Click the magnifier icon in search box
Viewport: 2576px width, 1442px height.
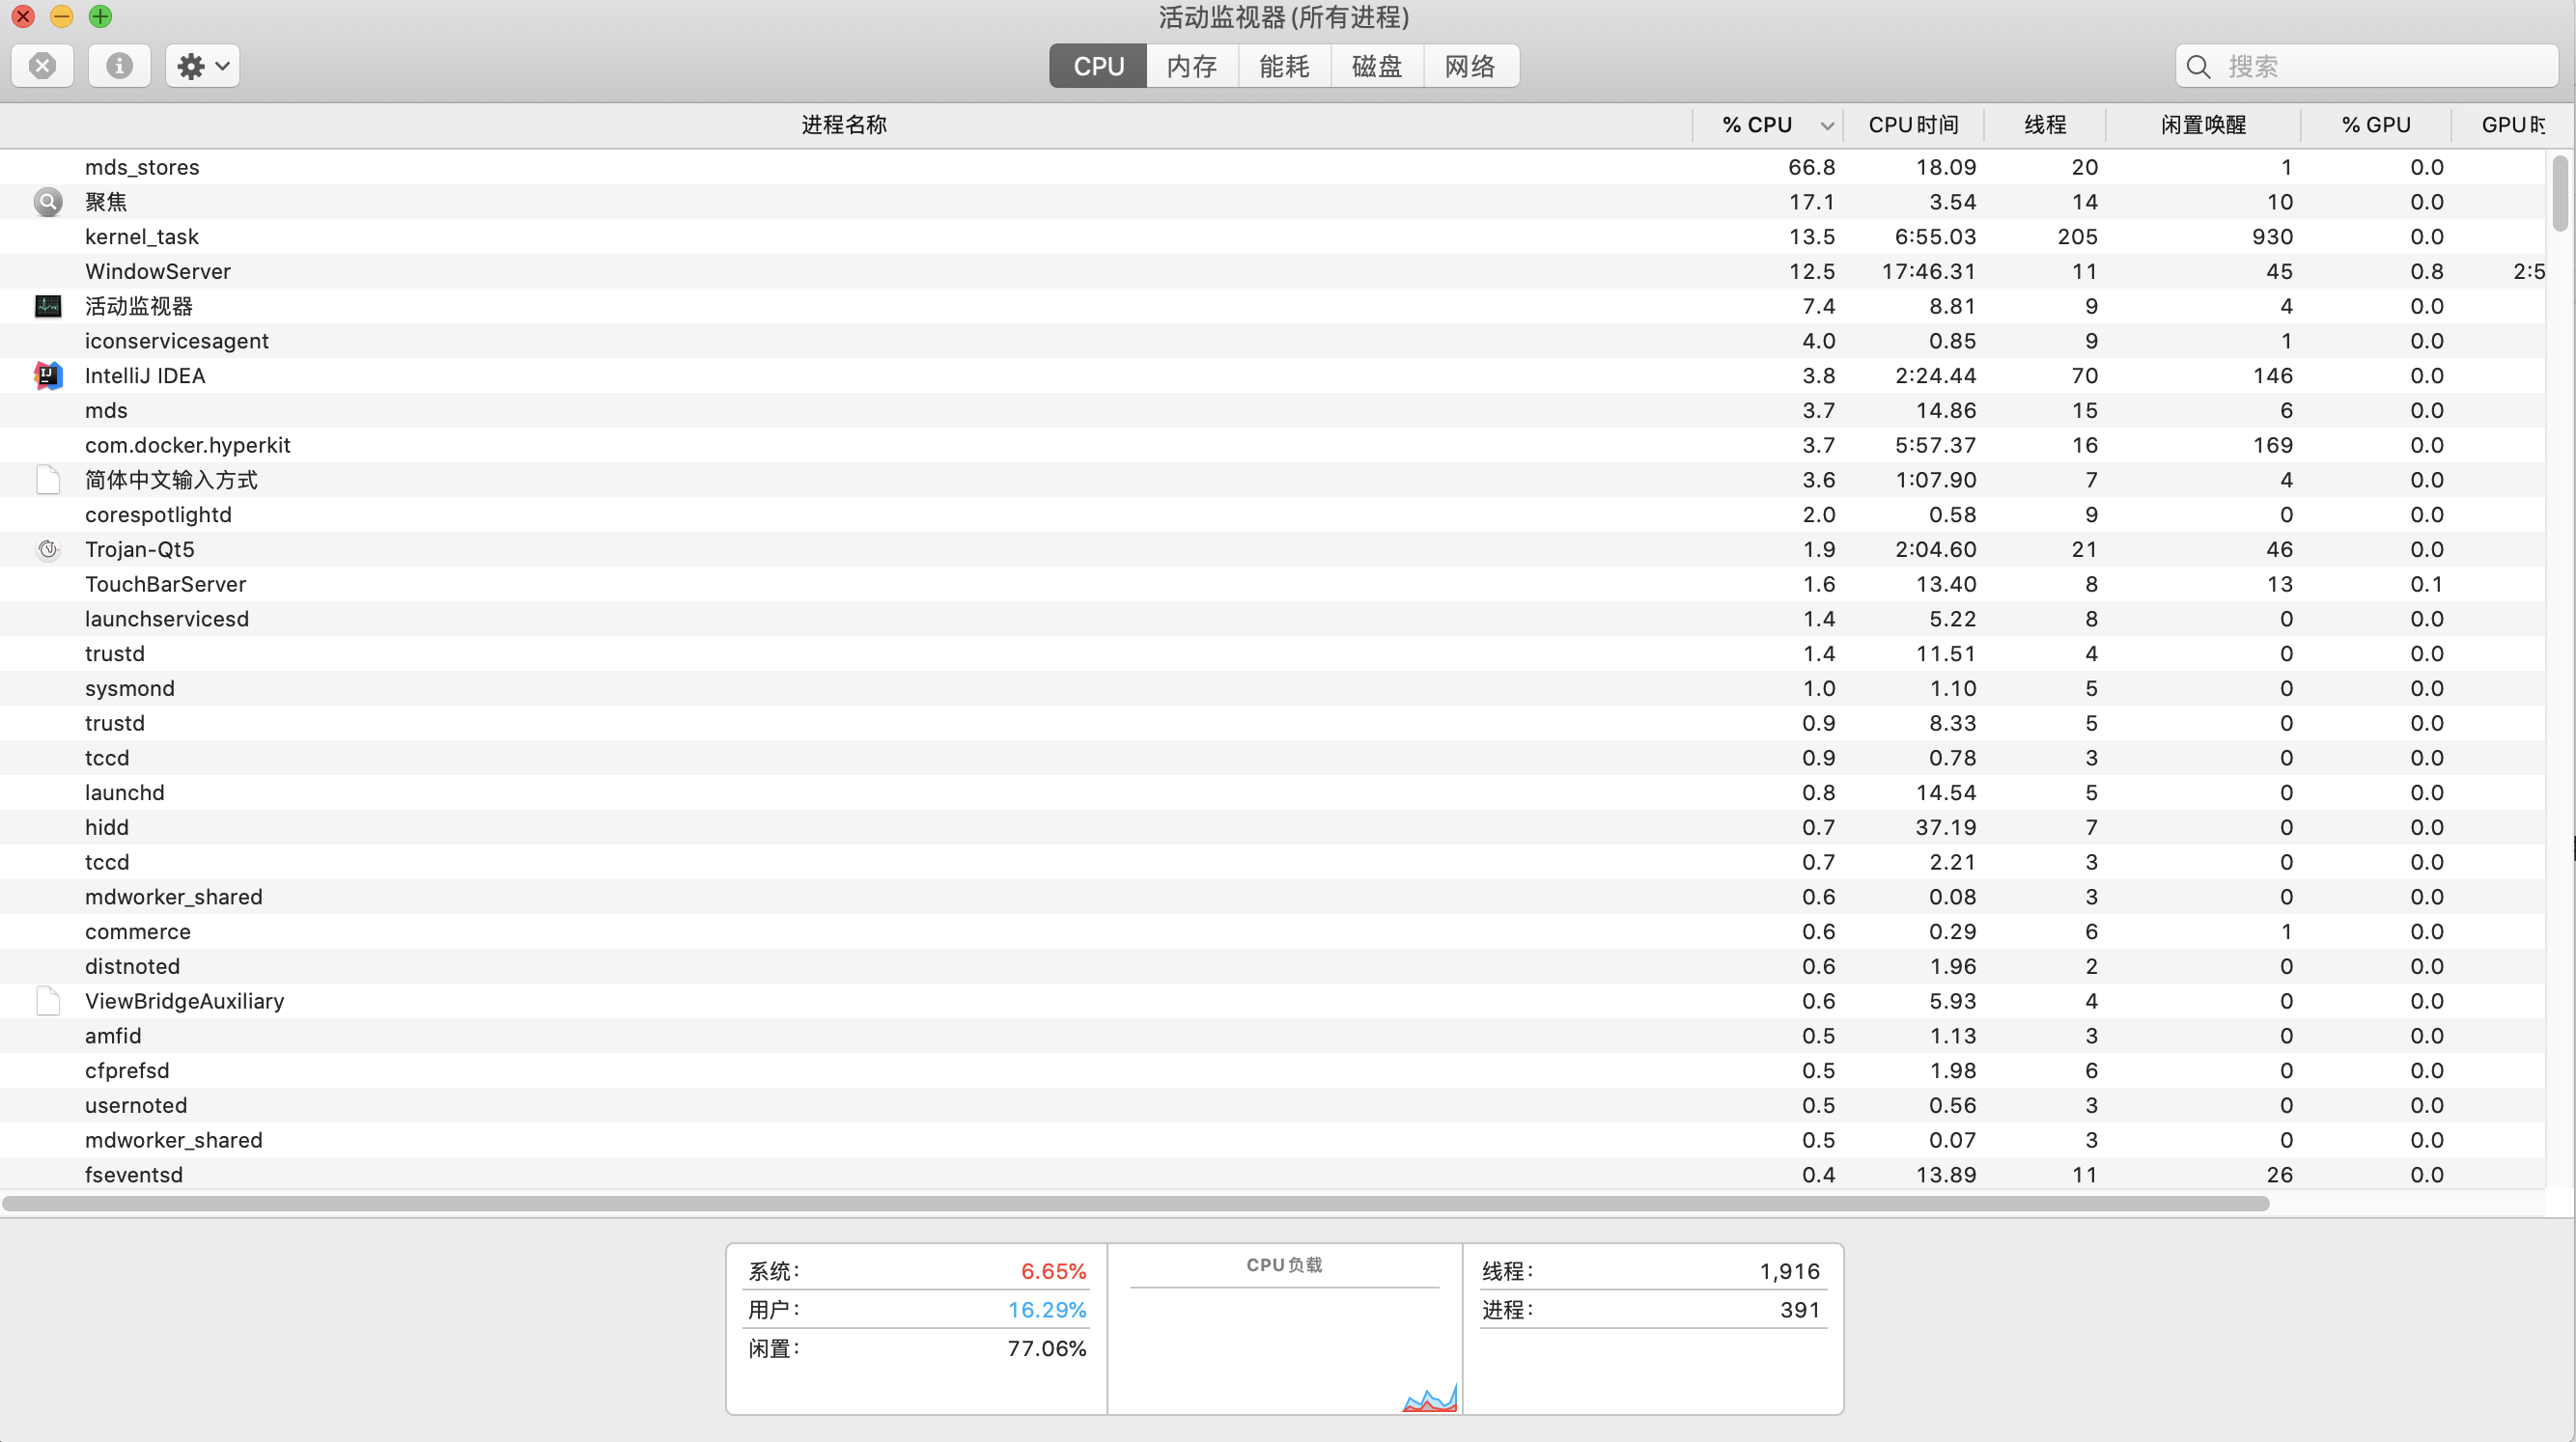(2198, 67)
